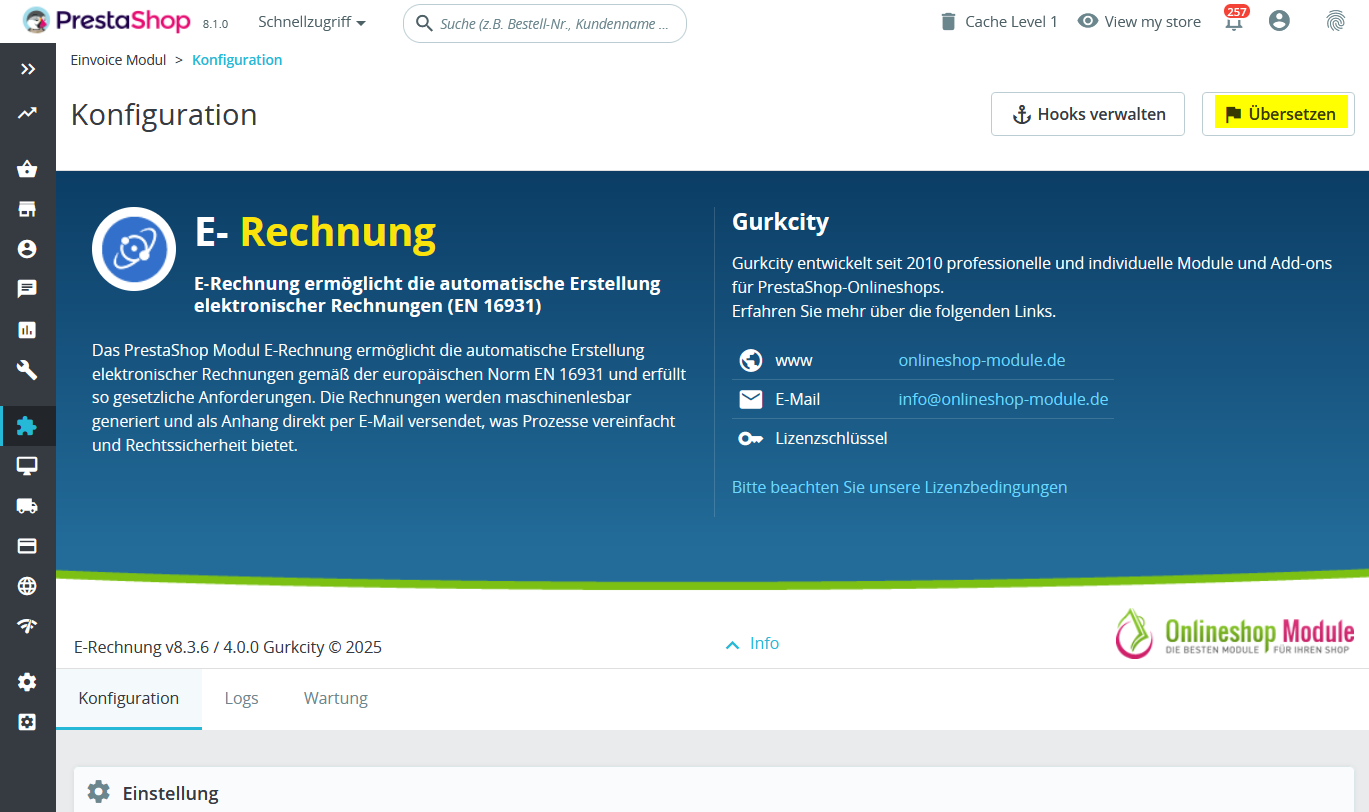Expand the sidebar with double-arrow icon

[28, 69]
